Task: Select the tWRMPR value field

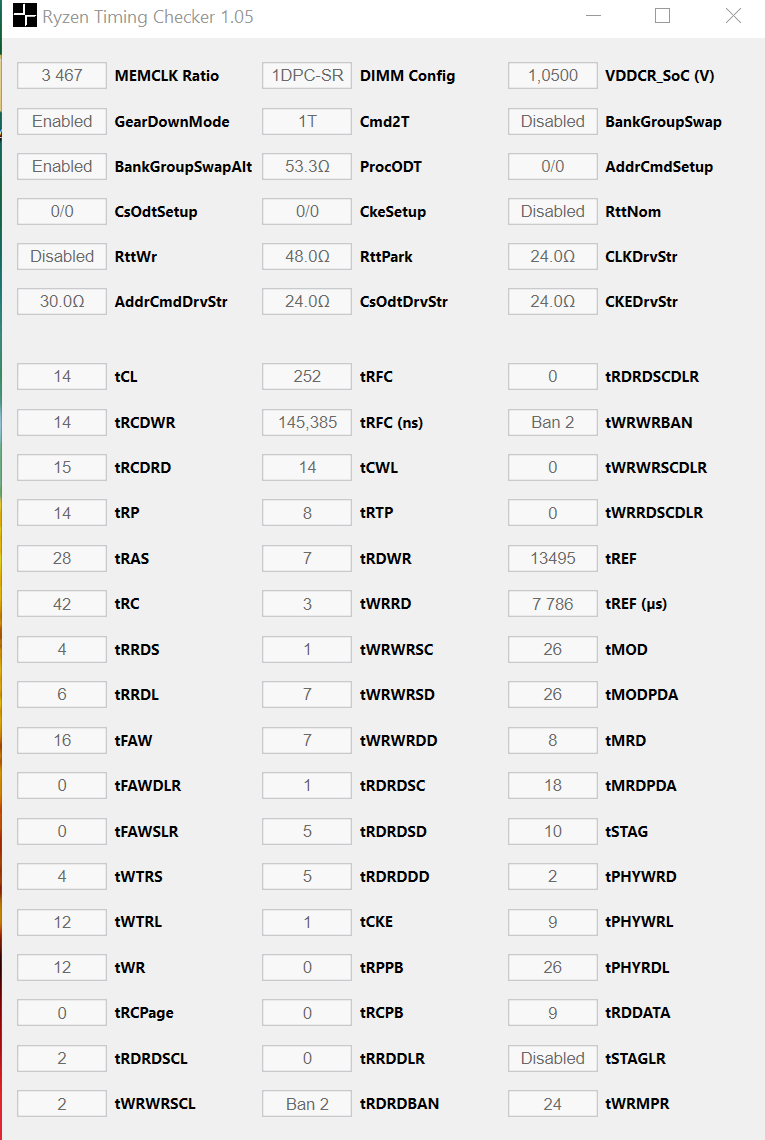Action: pyautogui.click(x=553, y=1104)
